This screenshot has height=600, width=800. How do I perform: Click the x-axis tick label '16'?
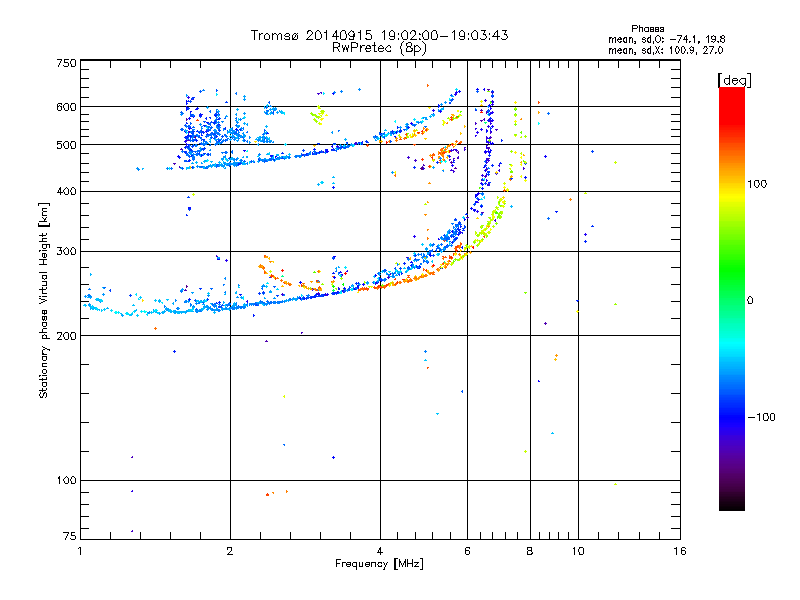tap(680, 551)
